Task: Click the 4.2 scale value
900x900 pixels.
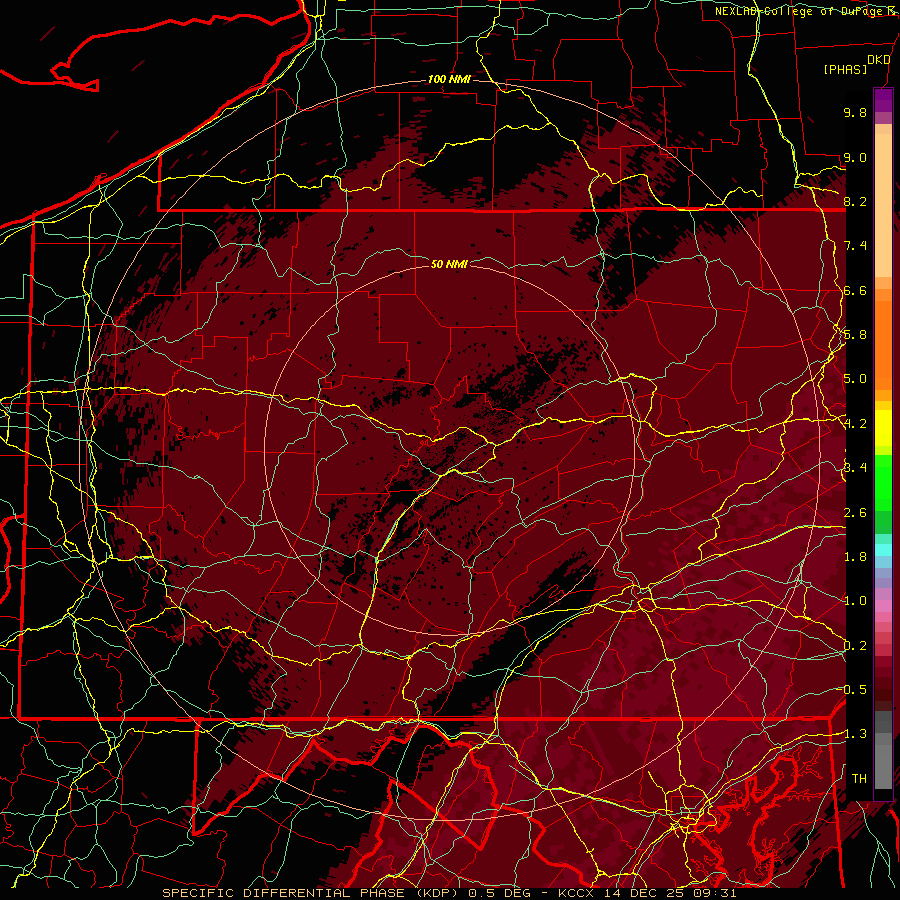Action: click(855, 424)
